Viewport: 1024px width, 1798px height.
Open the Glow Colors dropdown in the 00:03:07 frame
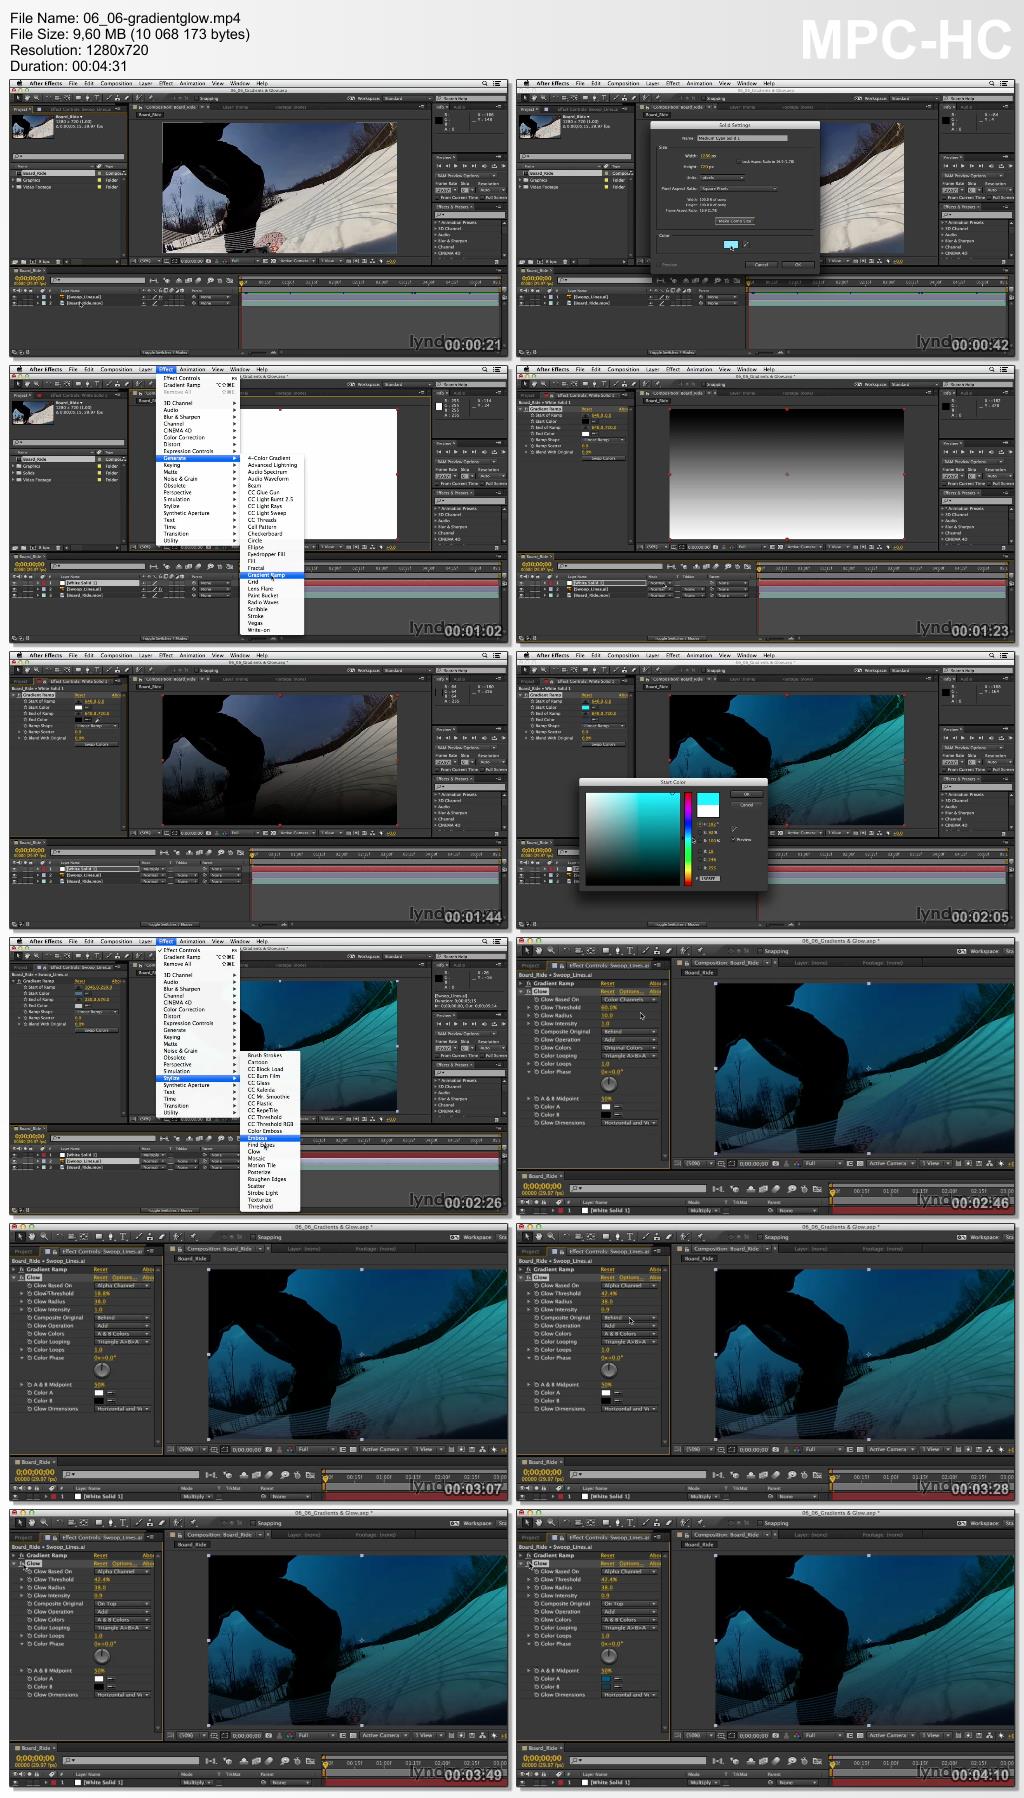pyautogui.click(x=122, y=1333)
